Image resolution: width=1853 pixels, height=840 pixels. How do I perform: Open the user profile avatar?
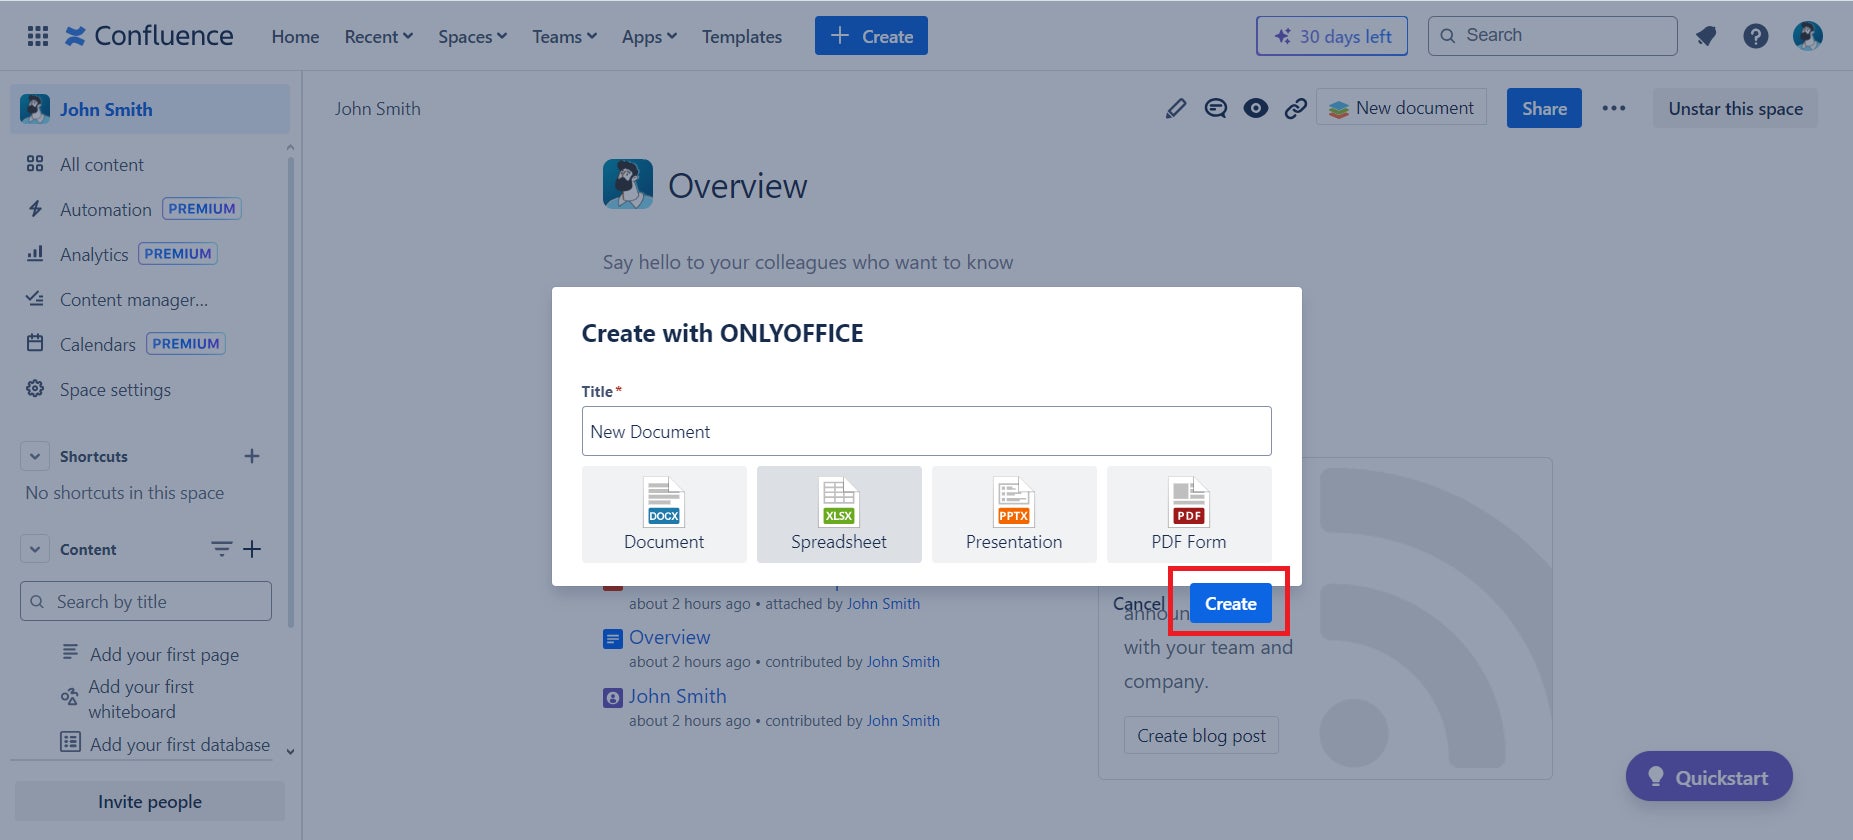pos(1808,36)
